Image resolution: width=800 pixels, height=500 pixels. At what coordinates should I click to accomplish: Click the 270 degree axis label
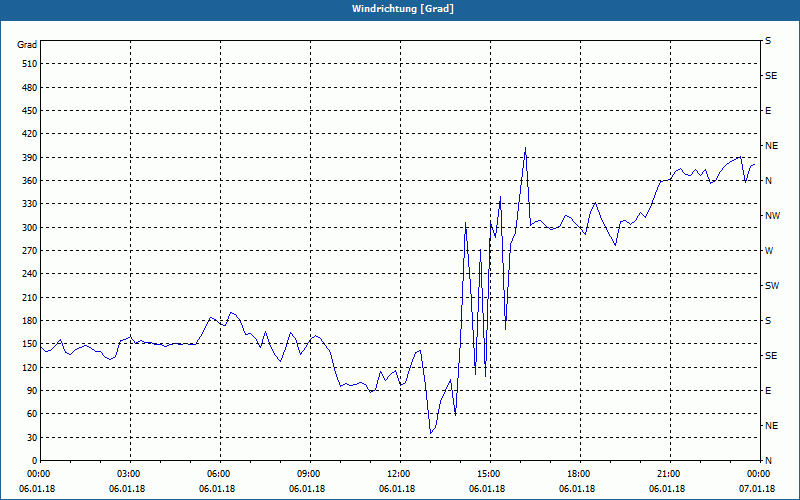click(x=30, y=251)
